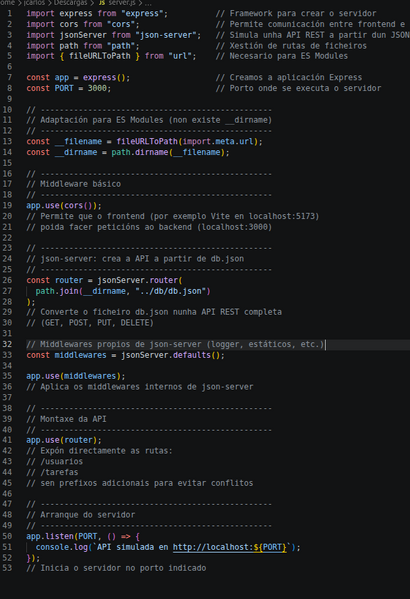Click line number 32 in the gutter
This screenshot has height=599, width=410.
click(x=7, y=344)
